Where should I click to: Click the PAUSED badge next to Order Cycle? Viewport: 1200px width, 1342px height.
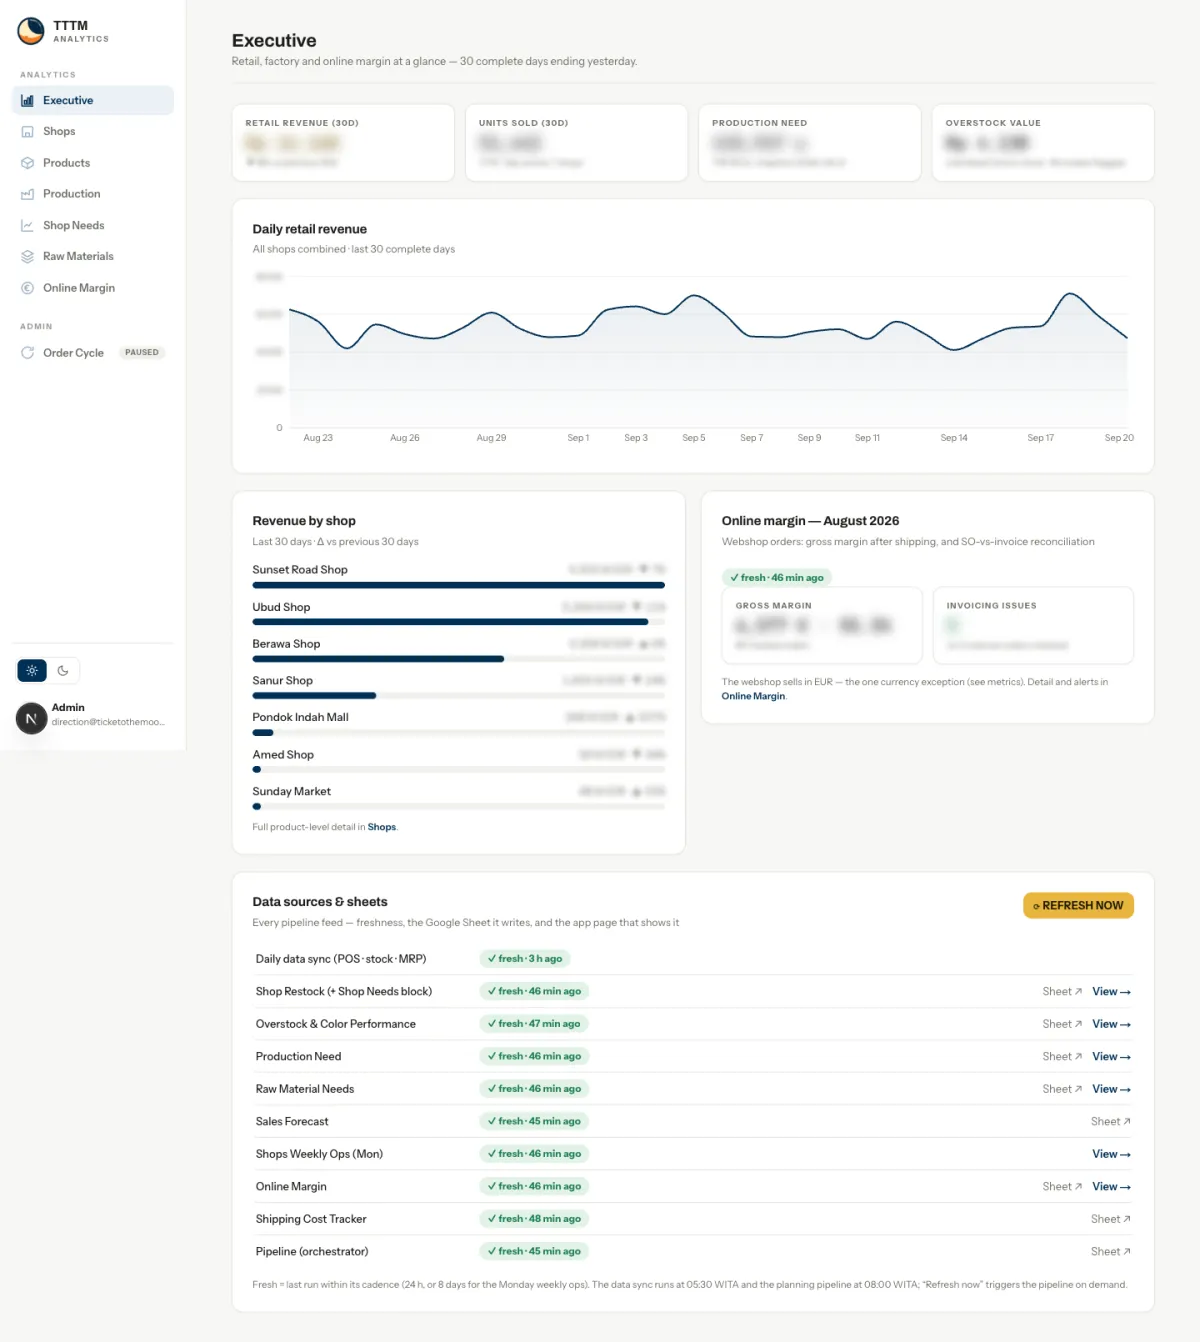(142, 353)
